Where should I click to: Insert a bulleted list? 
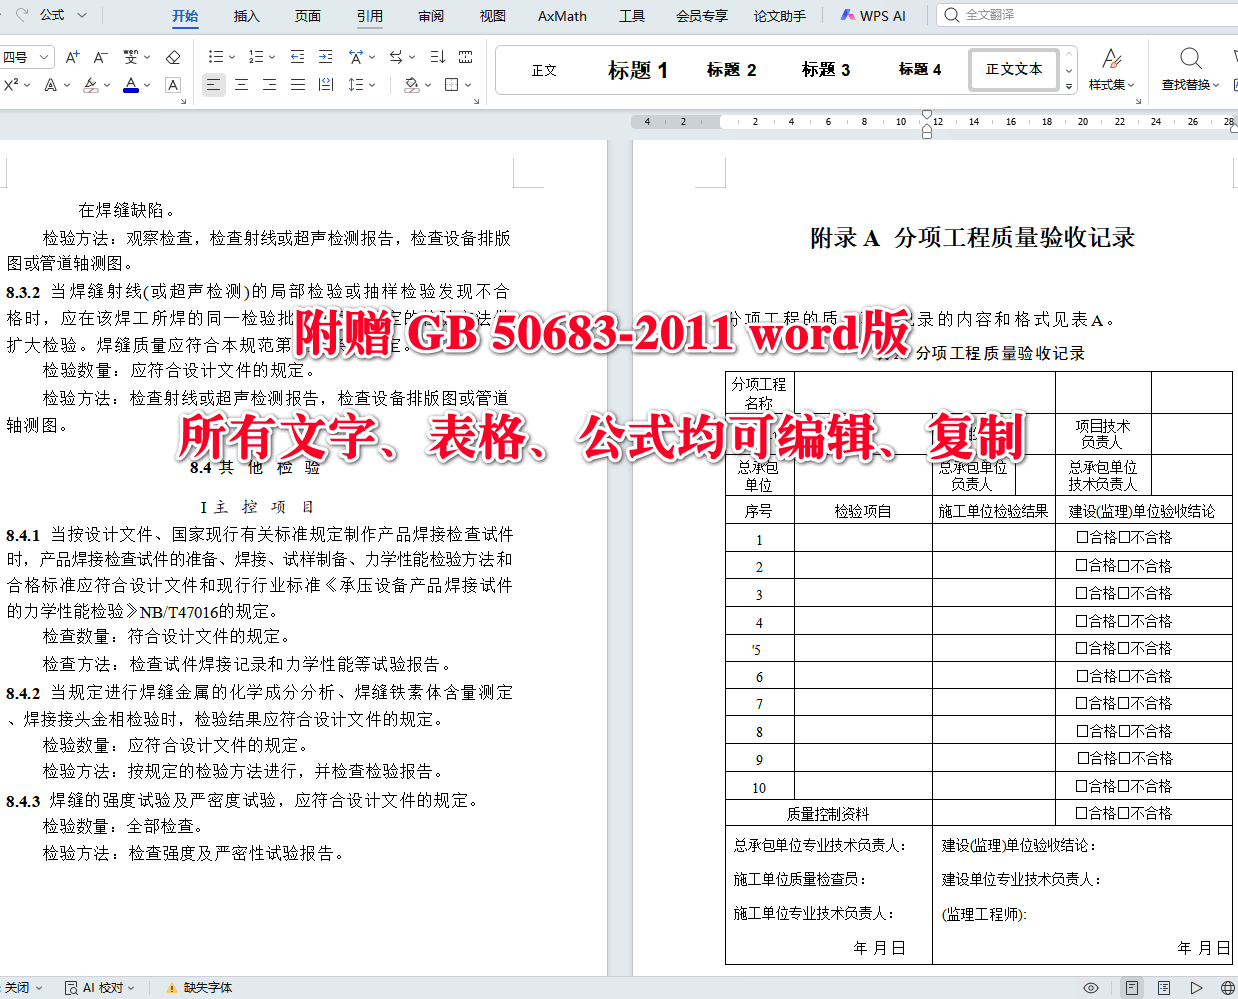point(215,57)
